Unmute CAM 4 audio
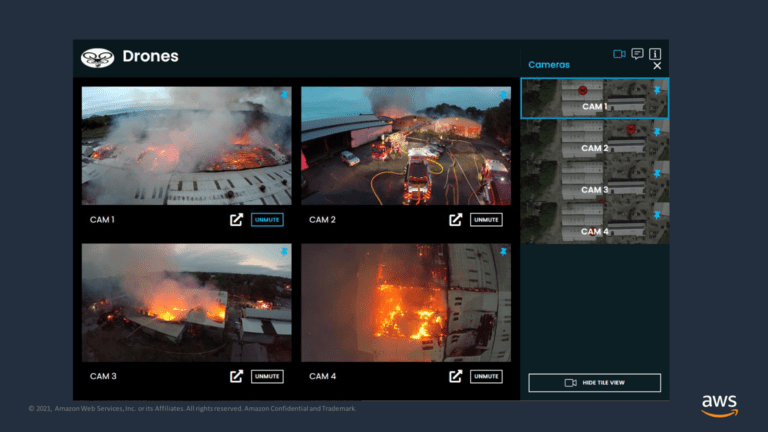The image size is (768, 432). [486, 376]
